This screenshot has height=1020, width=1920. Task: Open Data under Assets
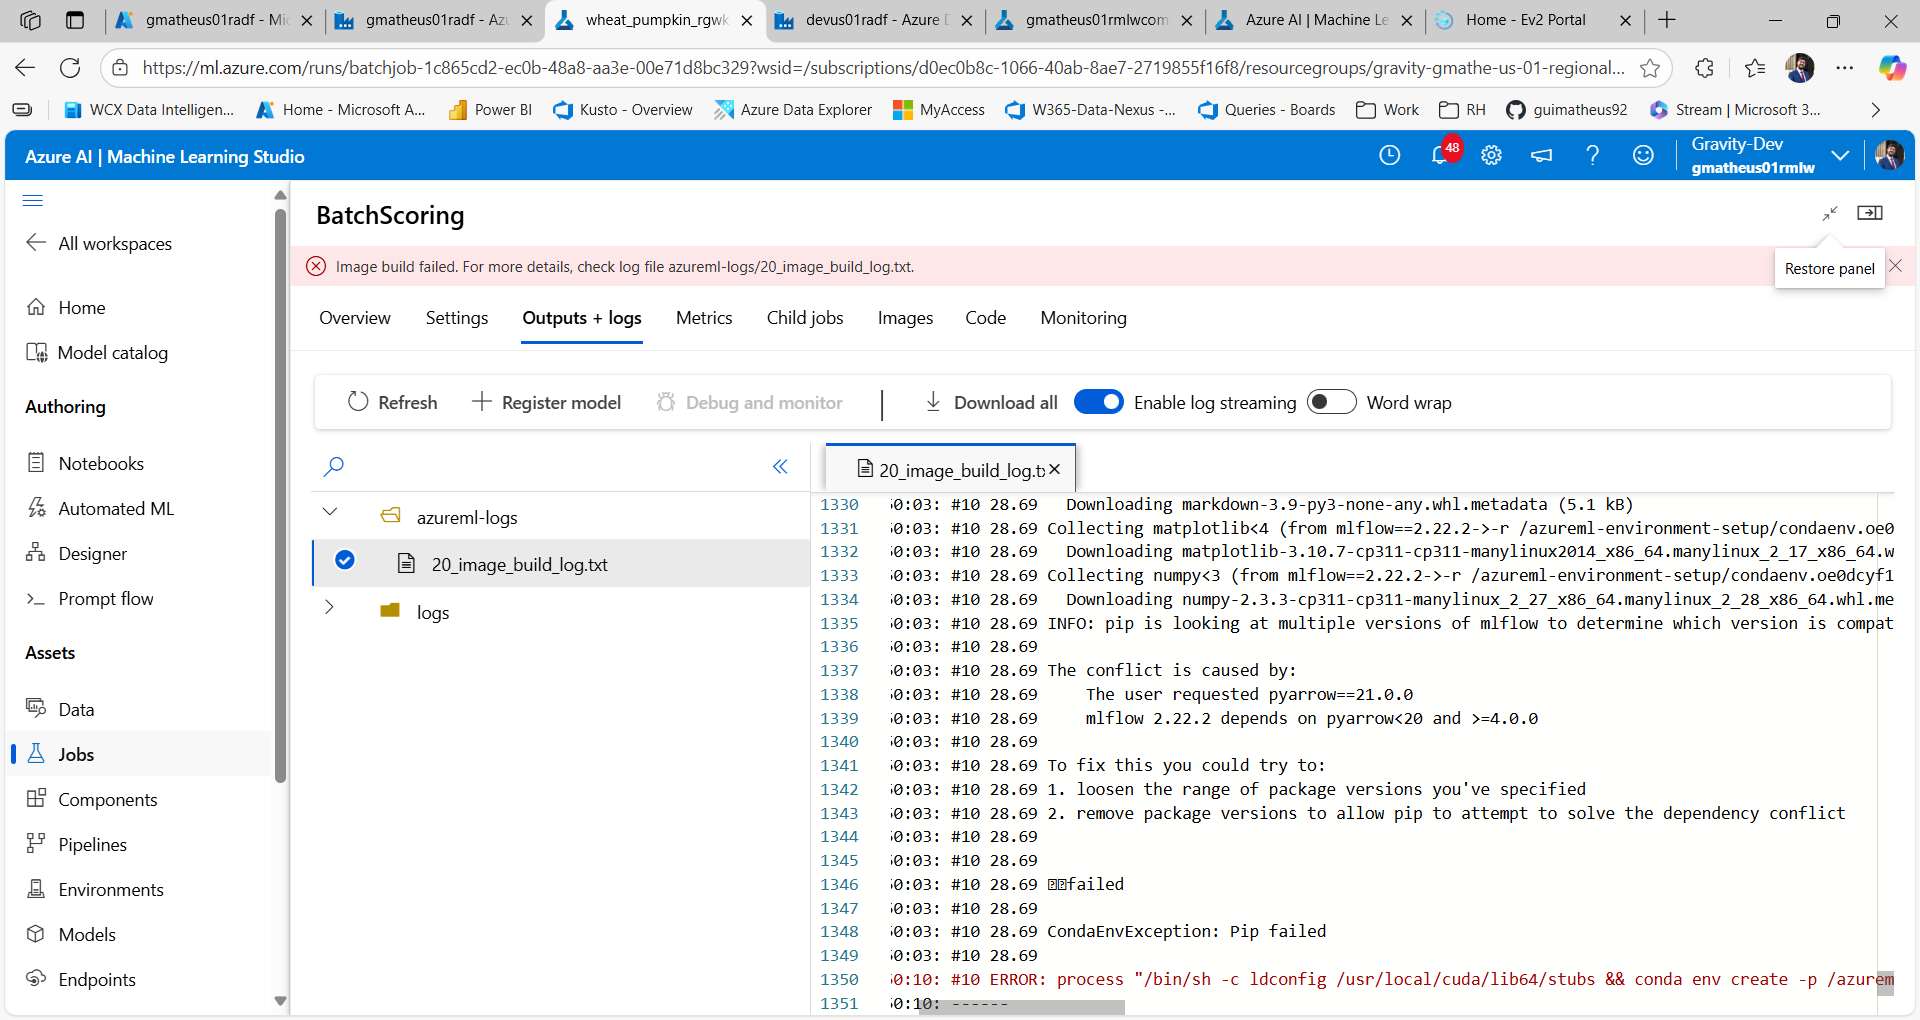(60, 709)
